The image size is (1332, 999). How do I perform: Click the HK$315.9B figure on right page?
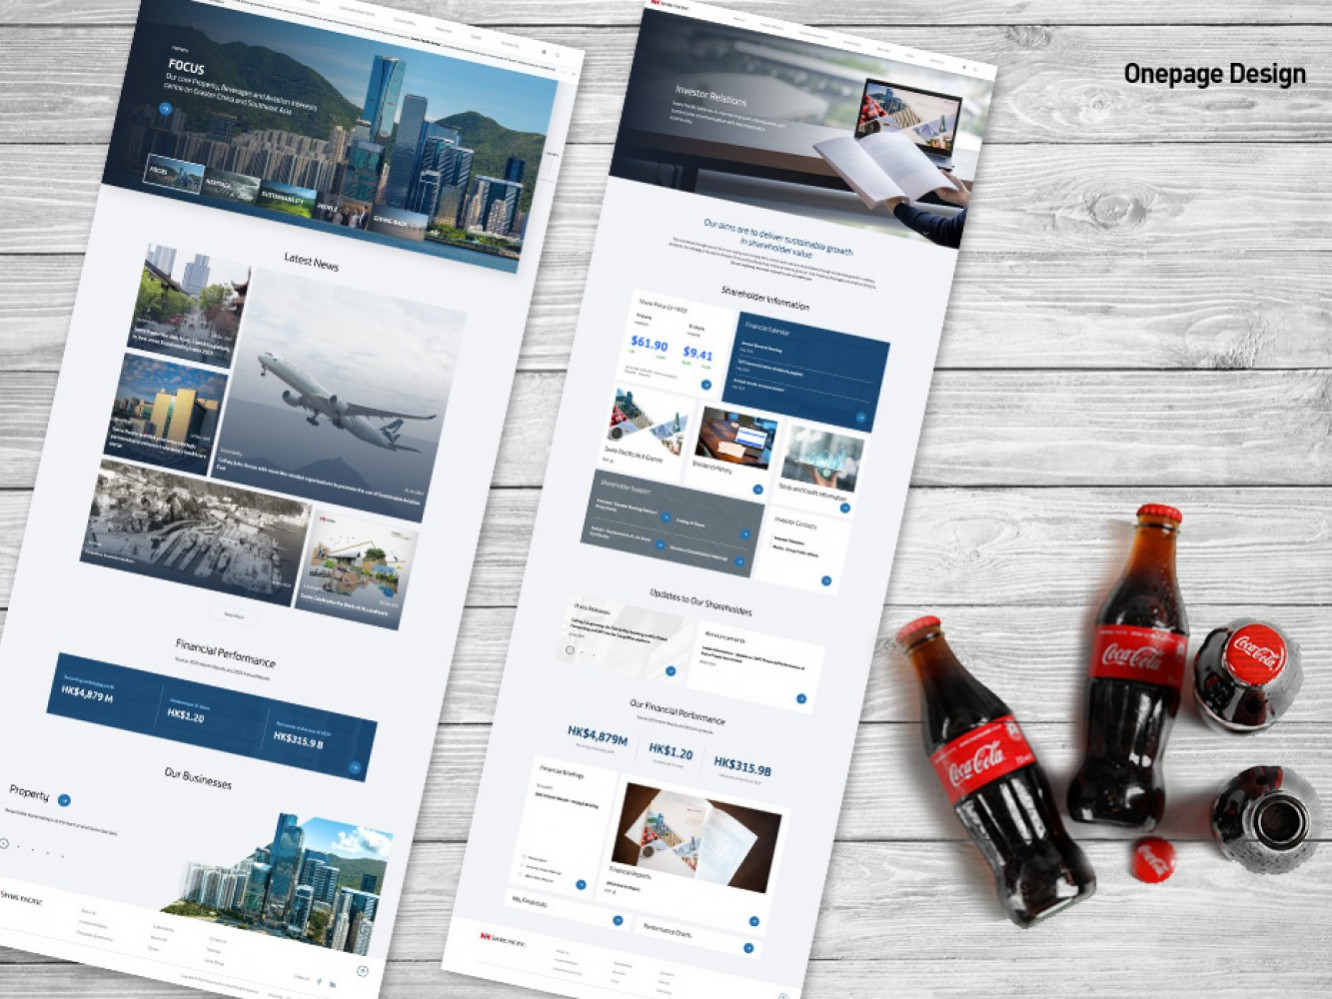pyautogui.click(x=742, y=766)
